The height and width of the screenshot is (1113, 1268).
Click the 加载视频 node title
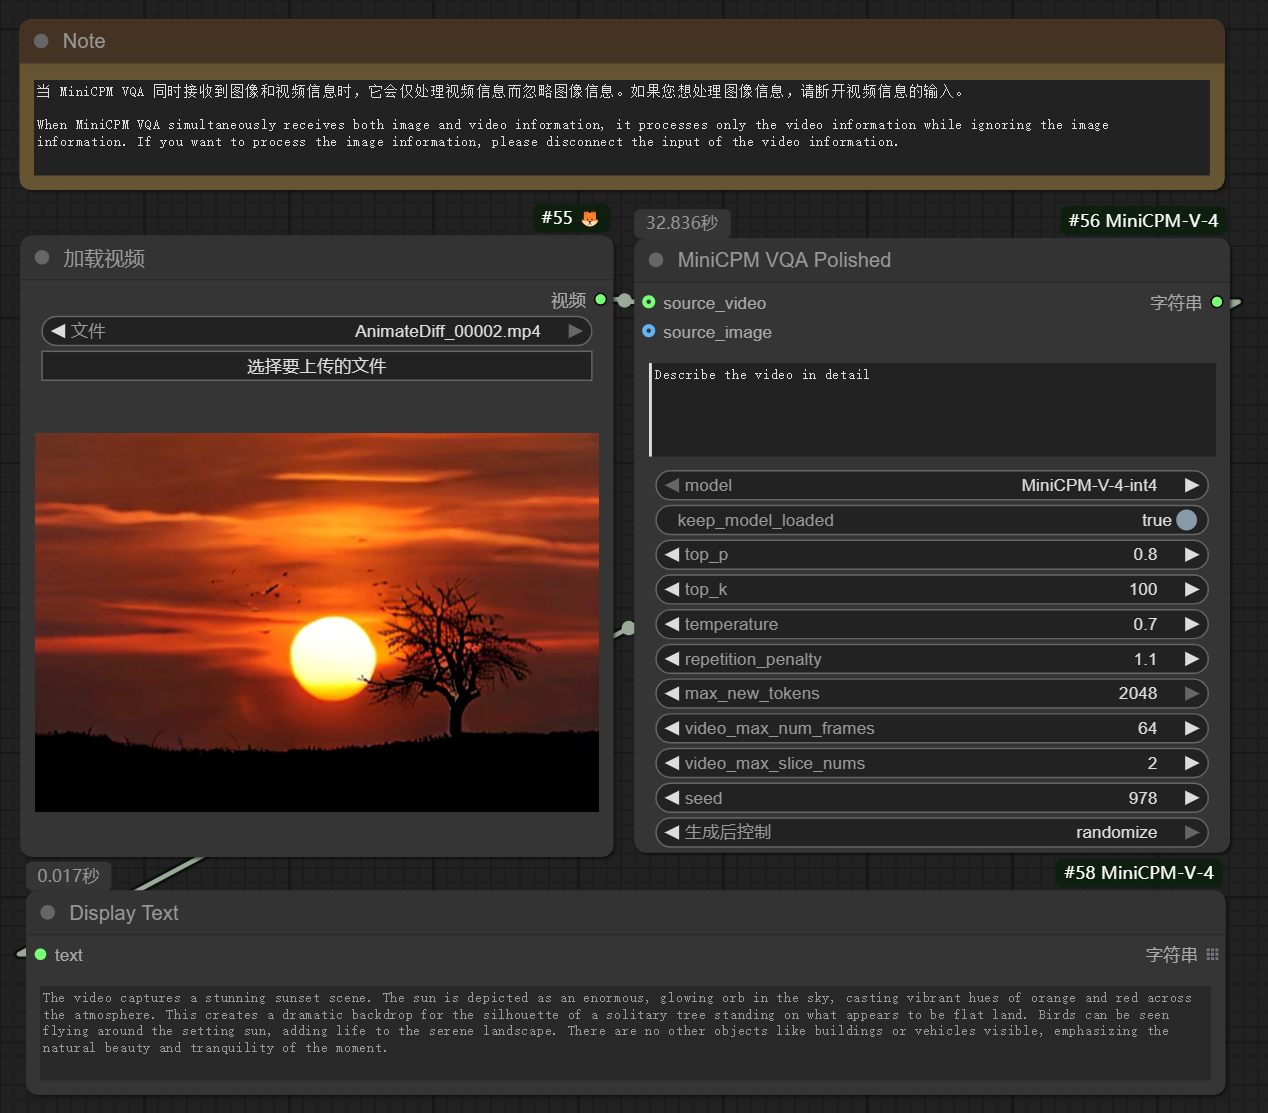pos(104,258)
